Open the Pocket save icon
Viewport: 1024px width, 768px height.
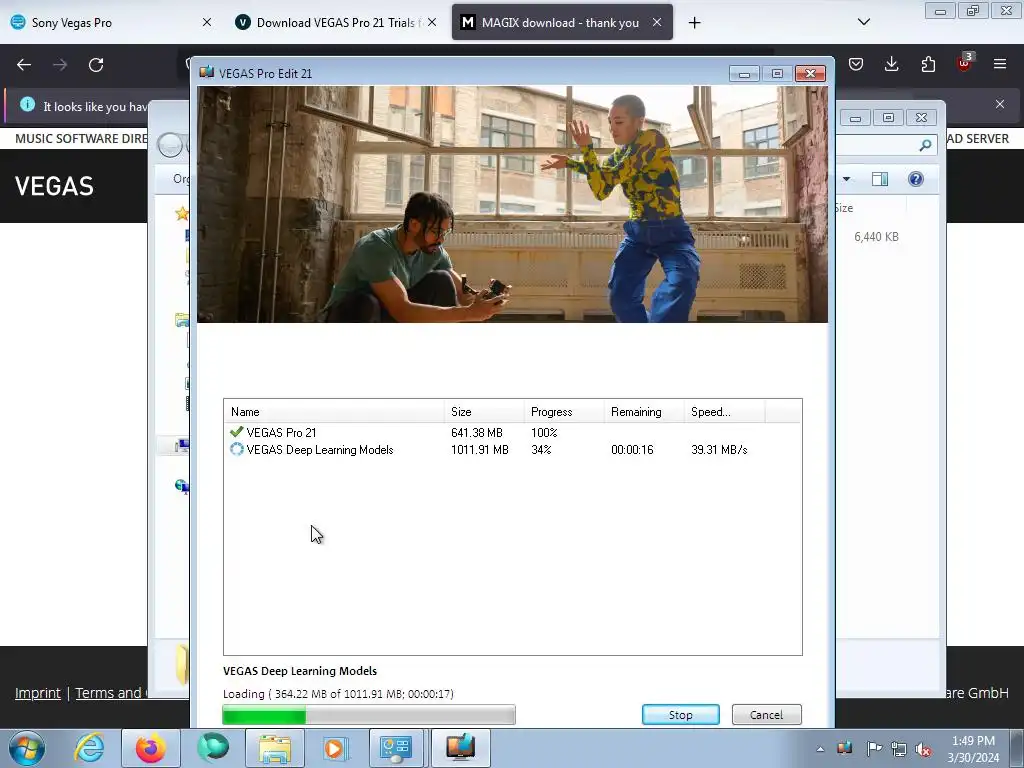[856, 64]
